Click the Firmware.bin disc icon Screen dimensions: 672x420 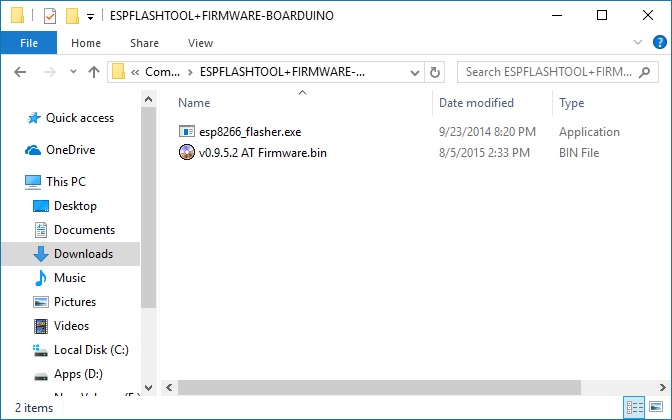click(x=186, y=152)
